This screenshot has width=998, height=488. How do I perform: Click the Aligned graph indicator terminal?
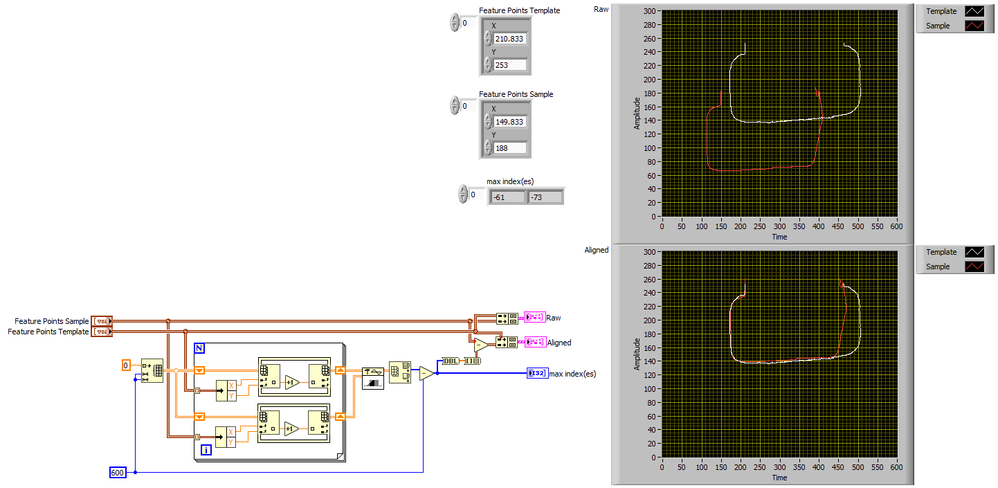534,342
